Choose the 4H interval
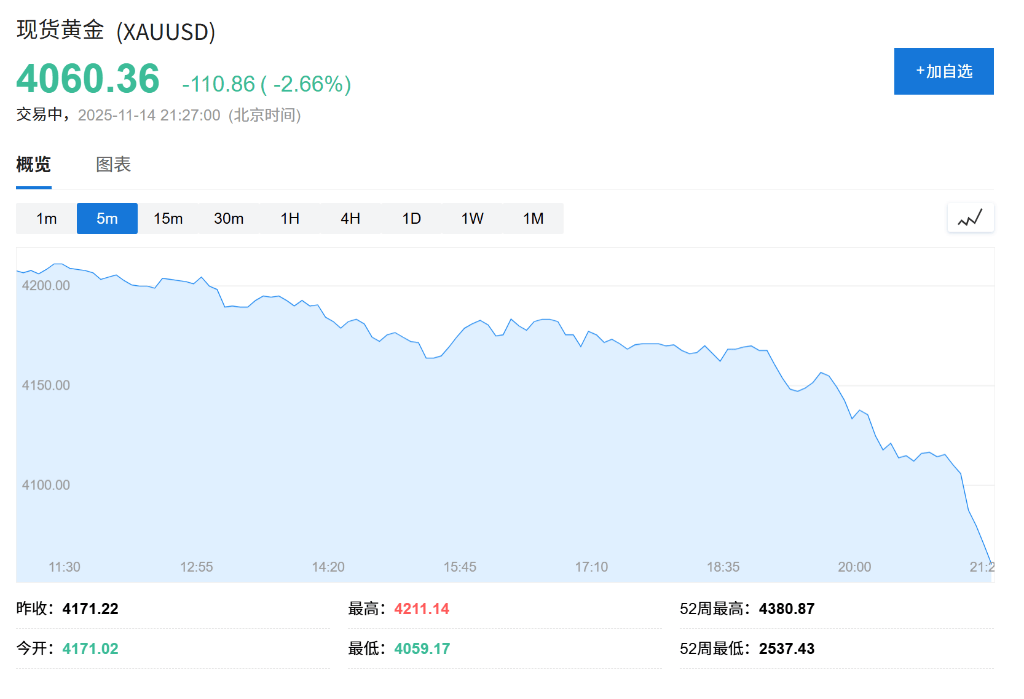 pyautogui.click(x=350, y=218)
